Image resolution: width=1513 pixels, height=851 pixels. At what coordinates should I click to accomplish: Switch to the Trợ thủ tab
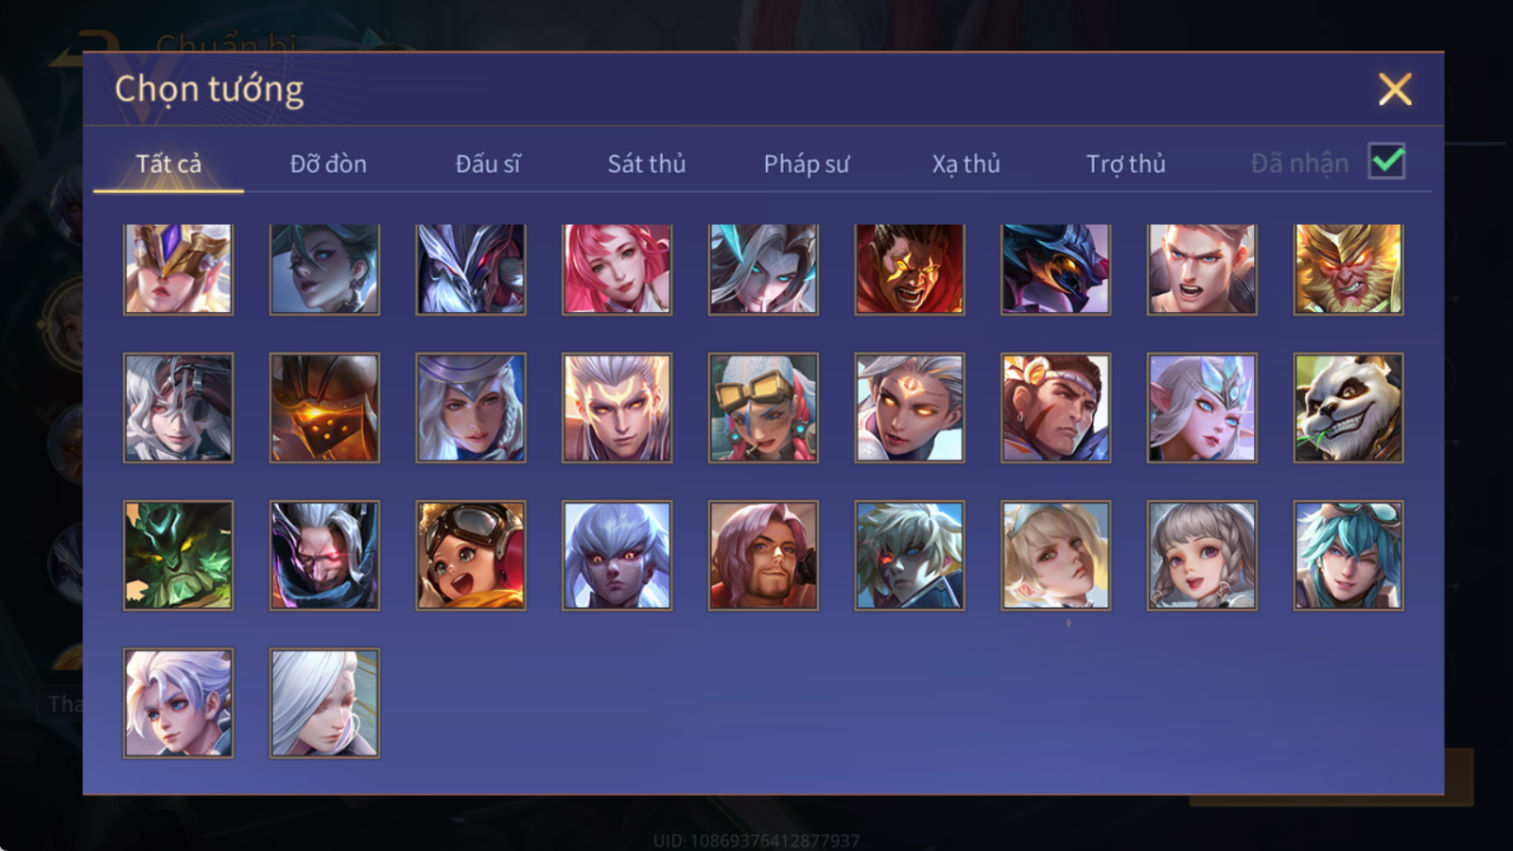1126,164
